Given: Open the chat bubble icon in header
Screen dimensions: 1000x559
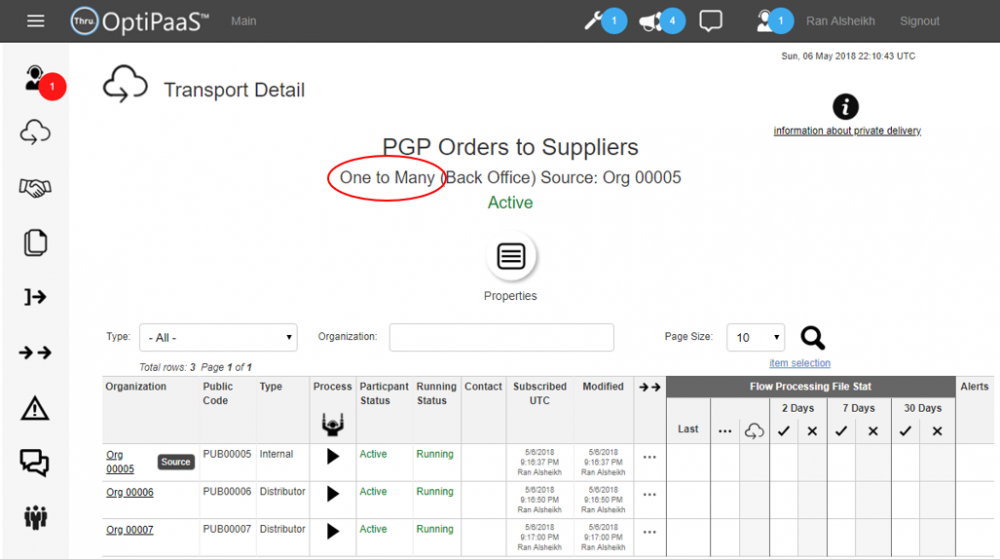Looking at the screenshot, I should [711, 21].
